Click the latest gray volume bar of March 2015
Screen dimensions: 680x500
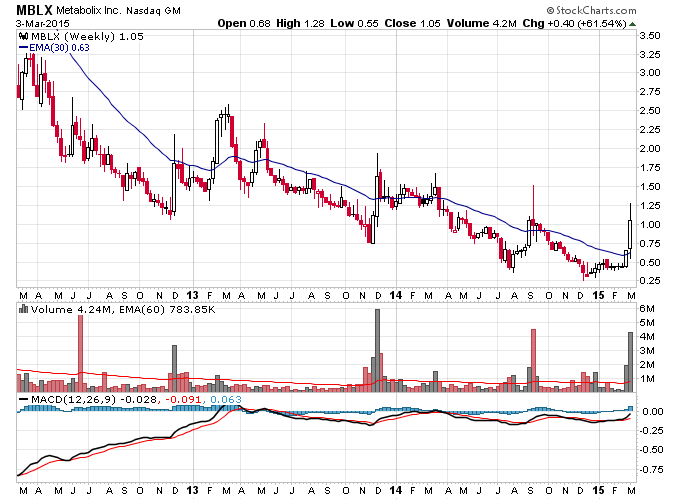pos(631,362)
